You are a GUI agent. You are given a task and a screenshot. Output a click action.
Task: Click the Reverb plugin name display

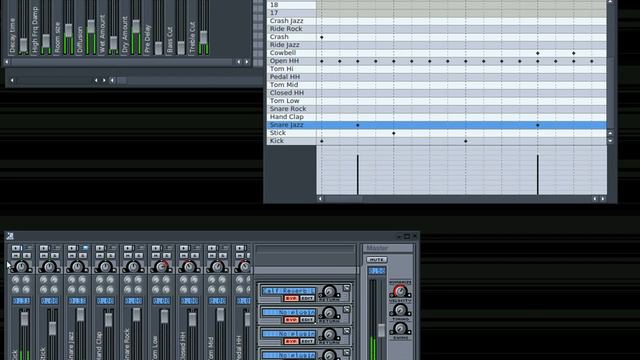click(288, 291)
